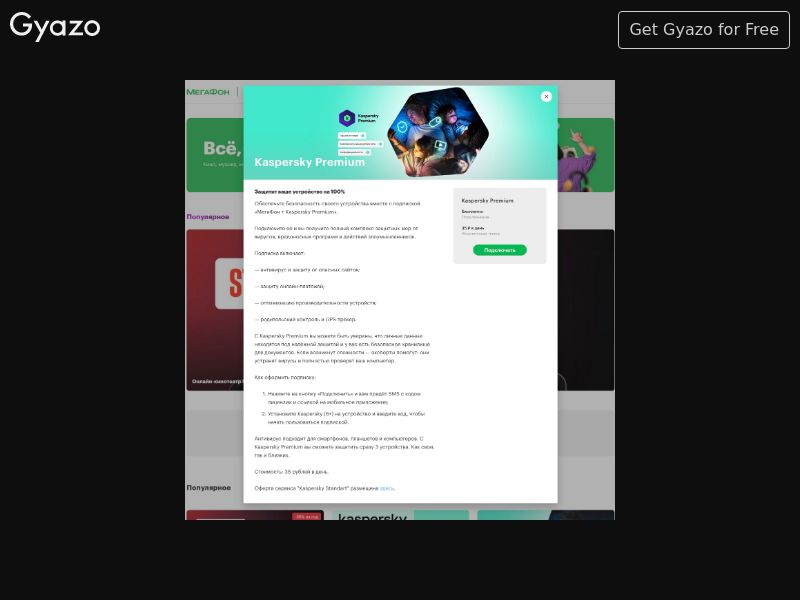This screenshot has height=600, width=800.
Task: Select the lower Популярное section heading
Action: pyautogui.click(x=209, y=488)
